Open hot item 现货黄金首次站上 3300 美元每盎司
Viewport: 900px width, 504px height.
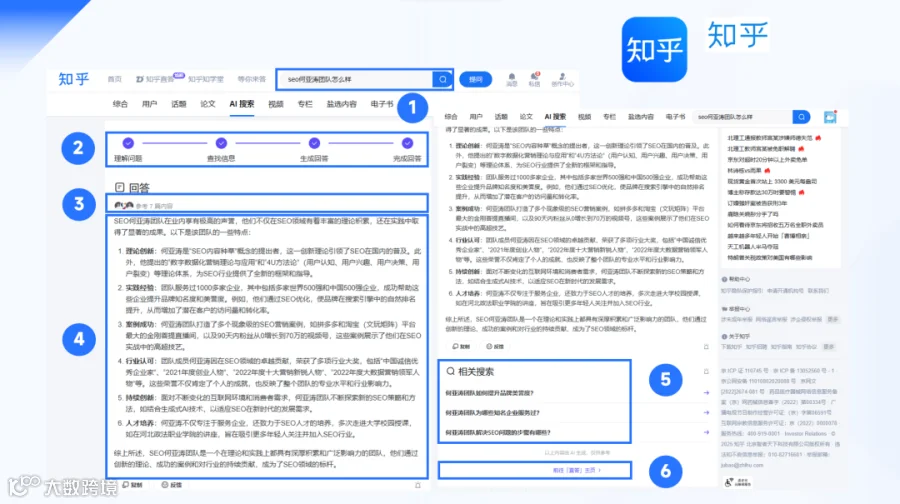(x=772, y=181)
